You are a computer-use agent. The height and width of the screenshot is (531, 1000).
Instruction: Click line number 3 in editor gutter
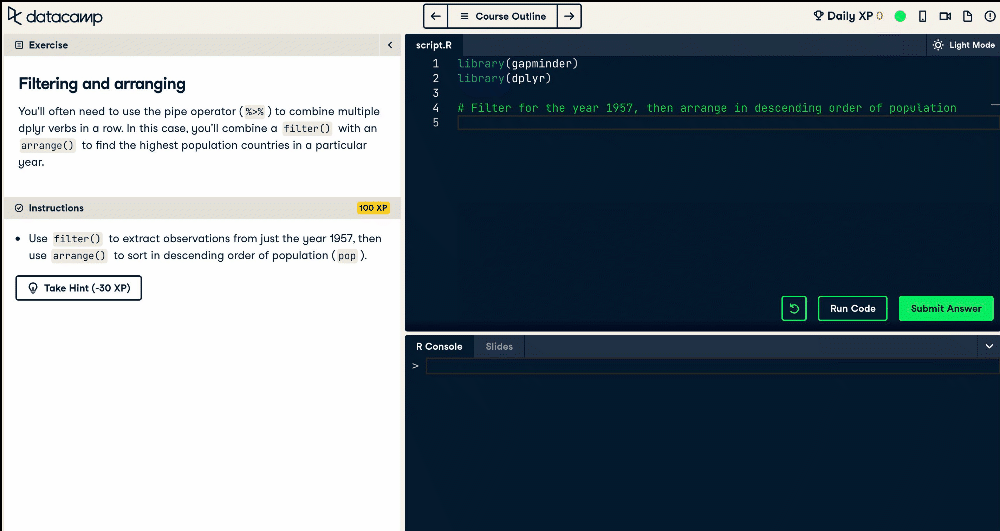[x=436, y=93]
